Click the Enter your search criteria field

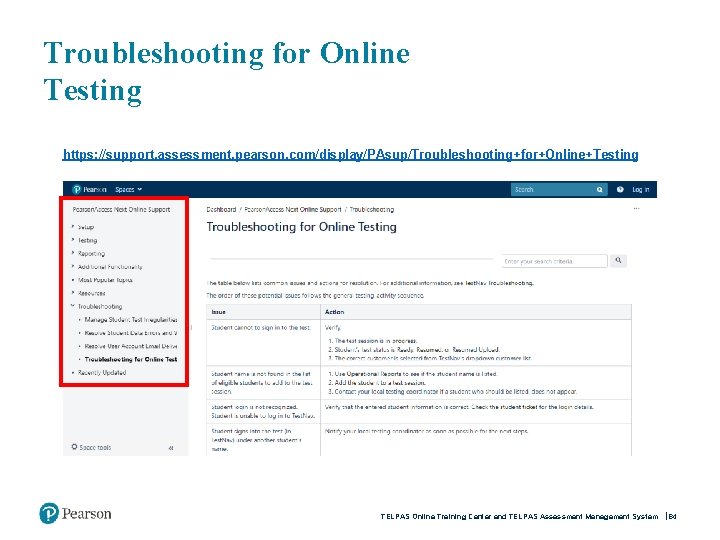pos(554,261)
